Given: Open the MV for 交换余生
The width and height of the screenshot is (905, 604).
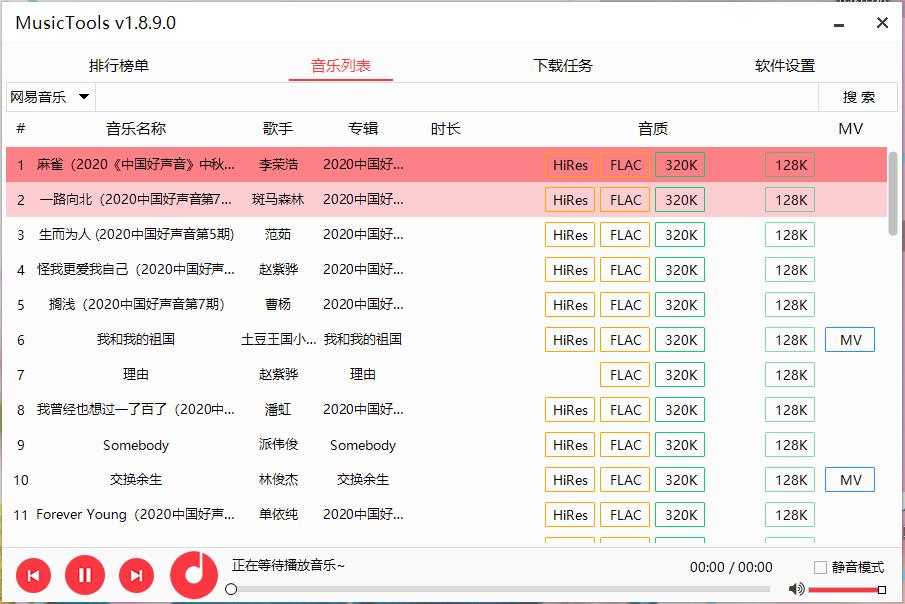Looking at the screenshot, I should [x=849, y=479].
